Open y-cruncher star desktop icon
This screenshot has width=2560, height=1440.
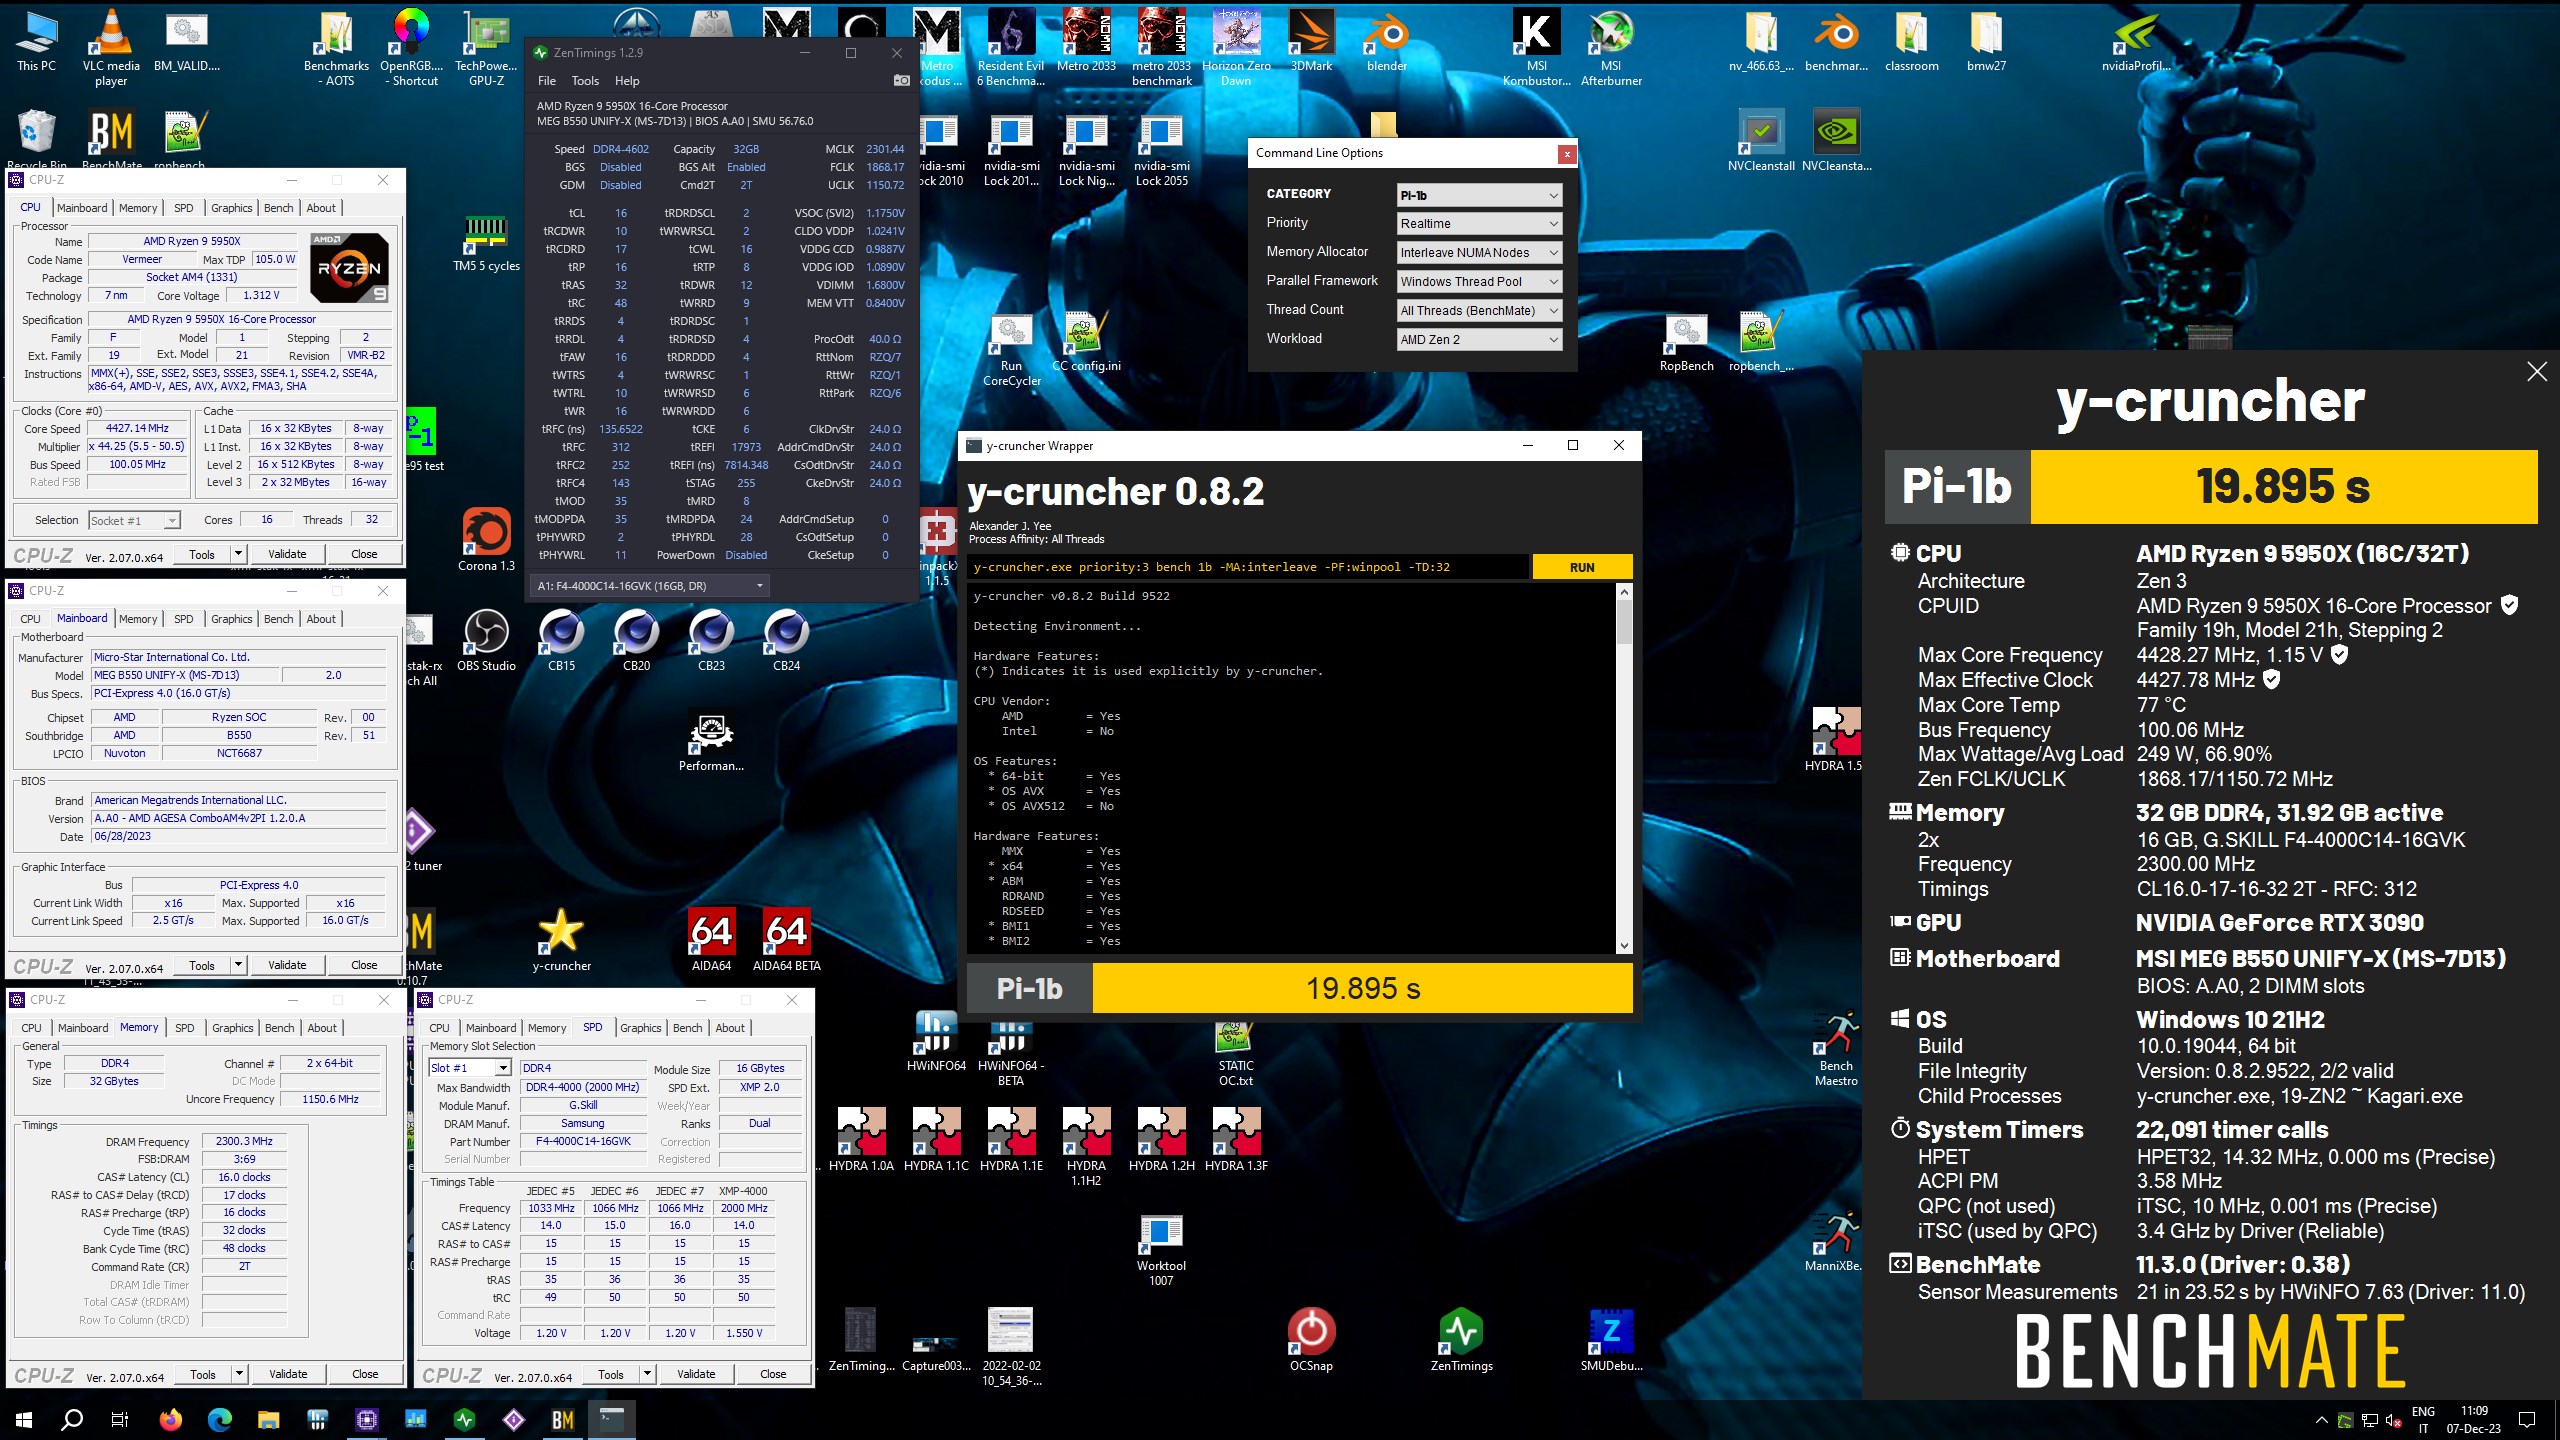pos(561,940)
